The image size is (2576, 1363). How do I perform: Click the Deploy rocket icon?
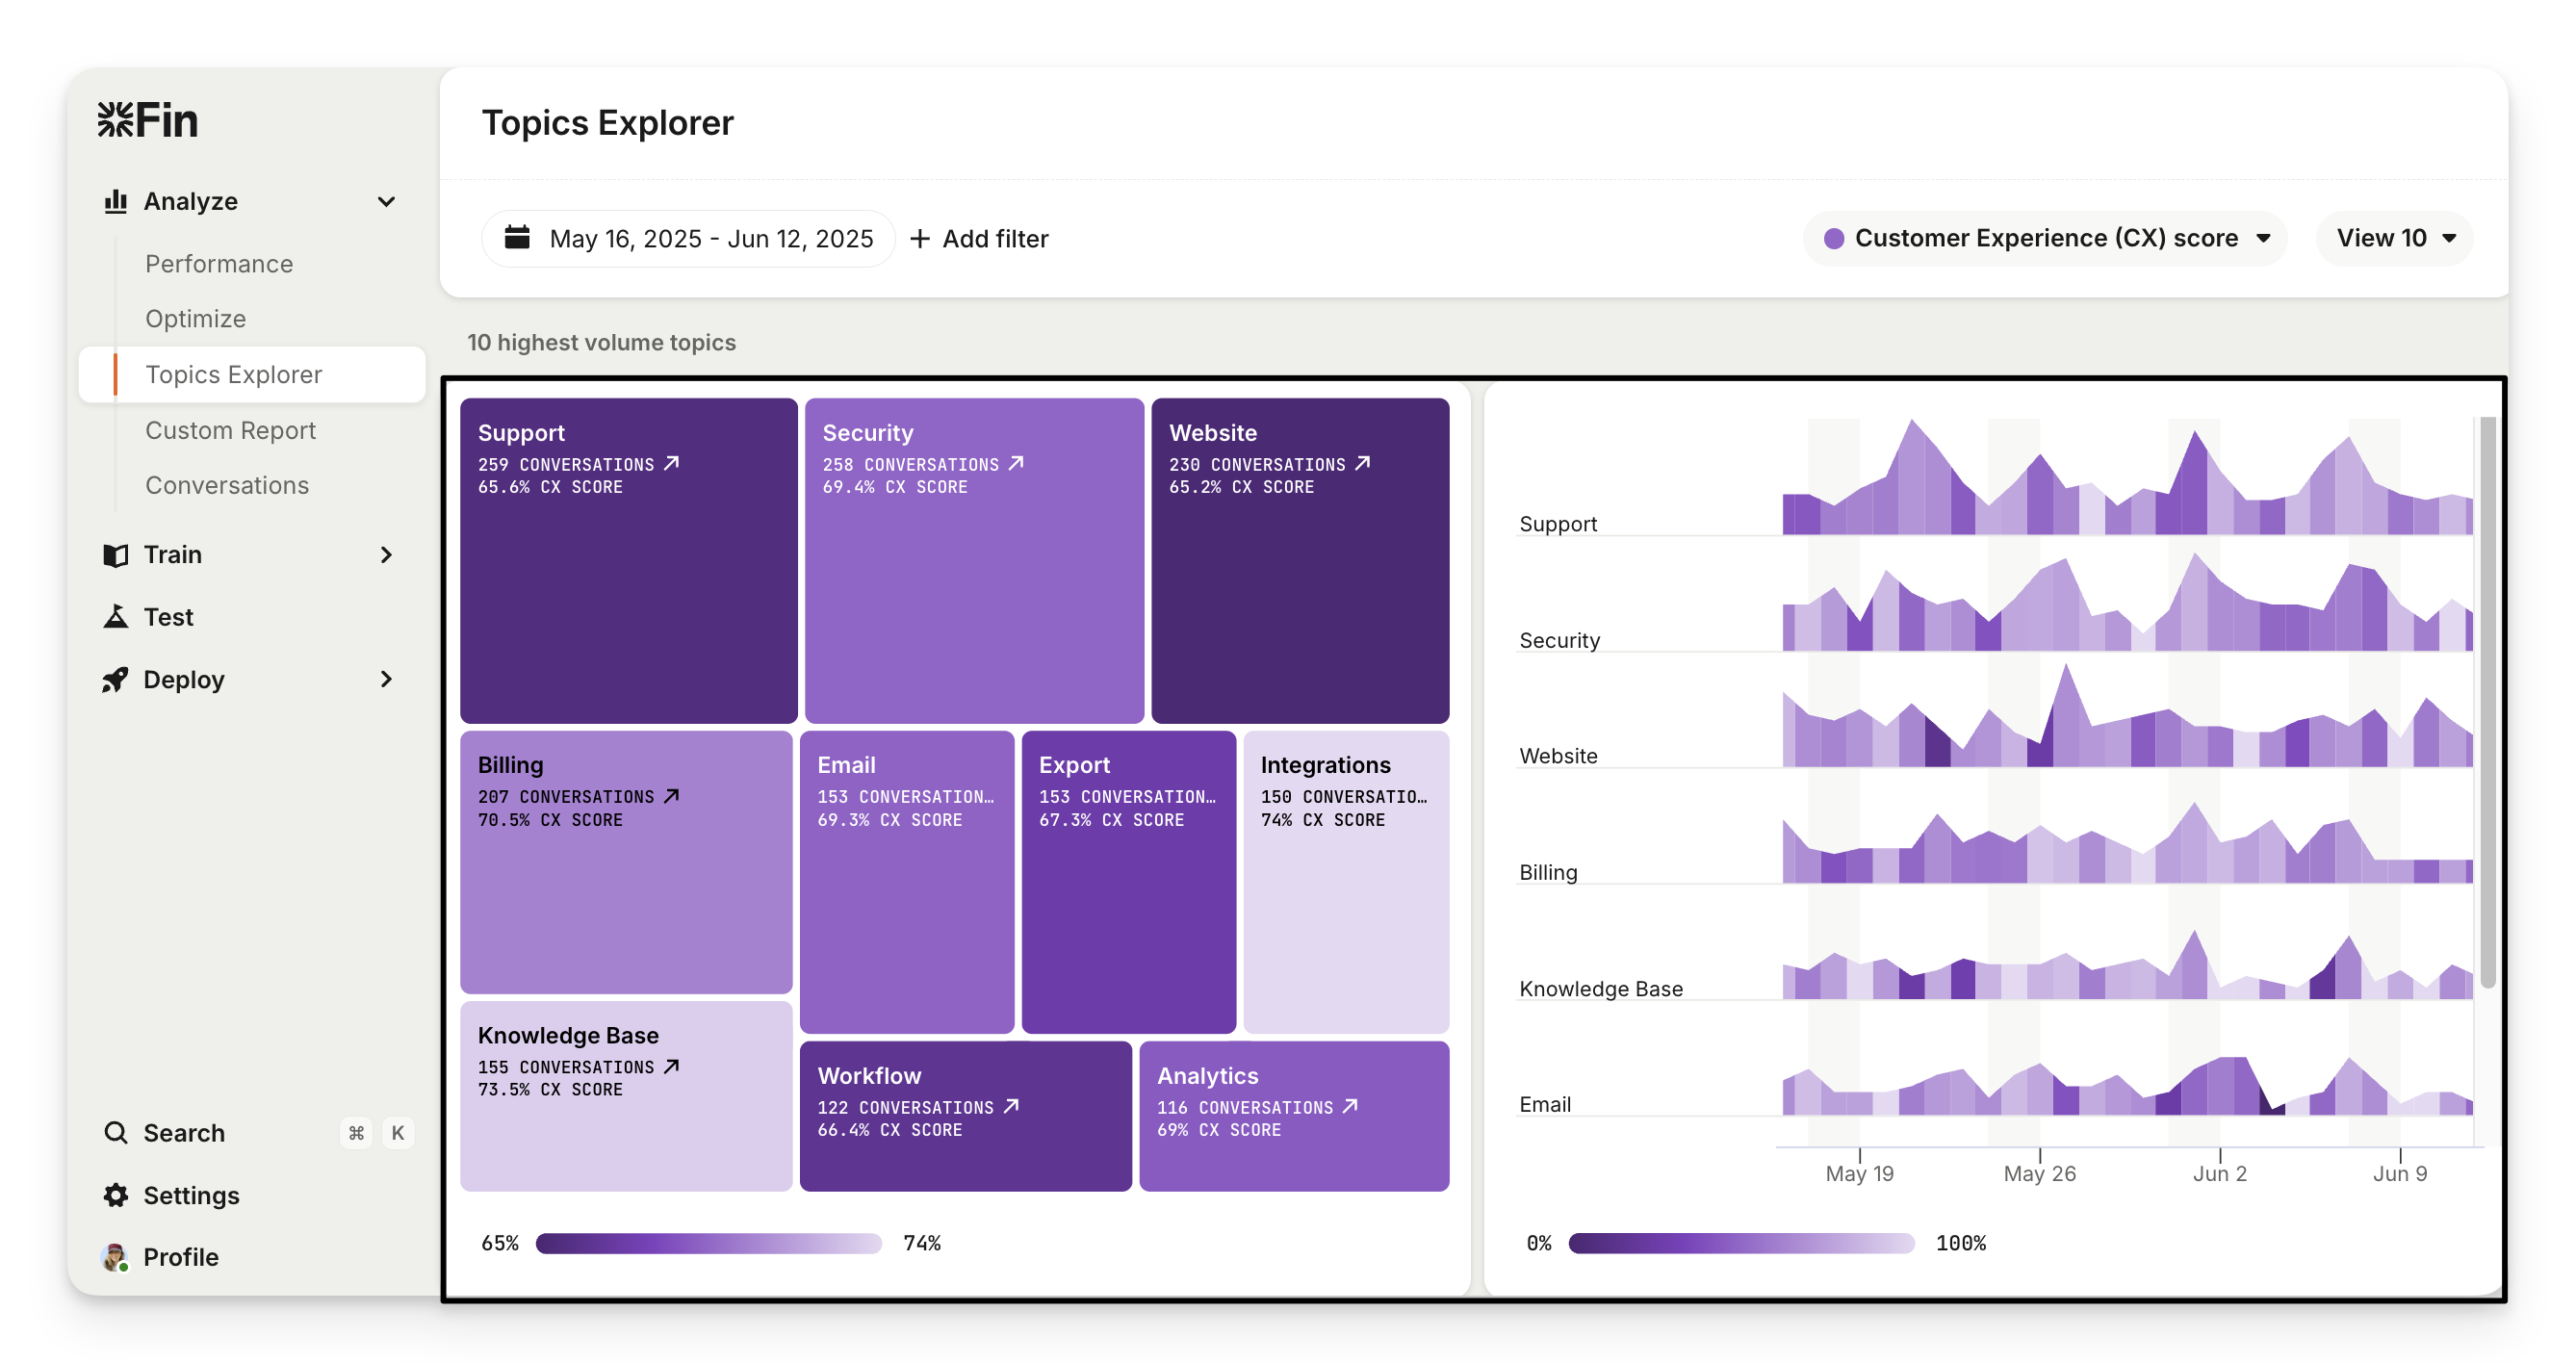click(x=116, y=680)
